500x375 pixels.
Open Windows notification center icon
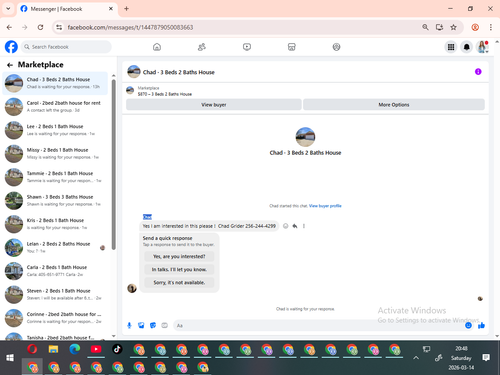486,358
